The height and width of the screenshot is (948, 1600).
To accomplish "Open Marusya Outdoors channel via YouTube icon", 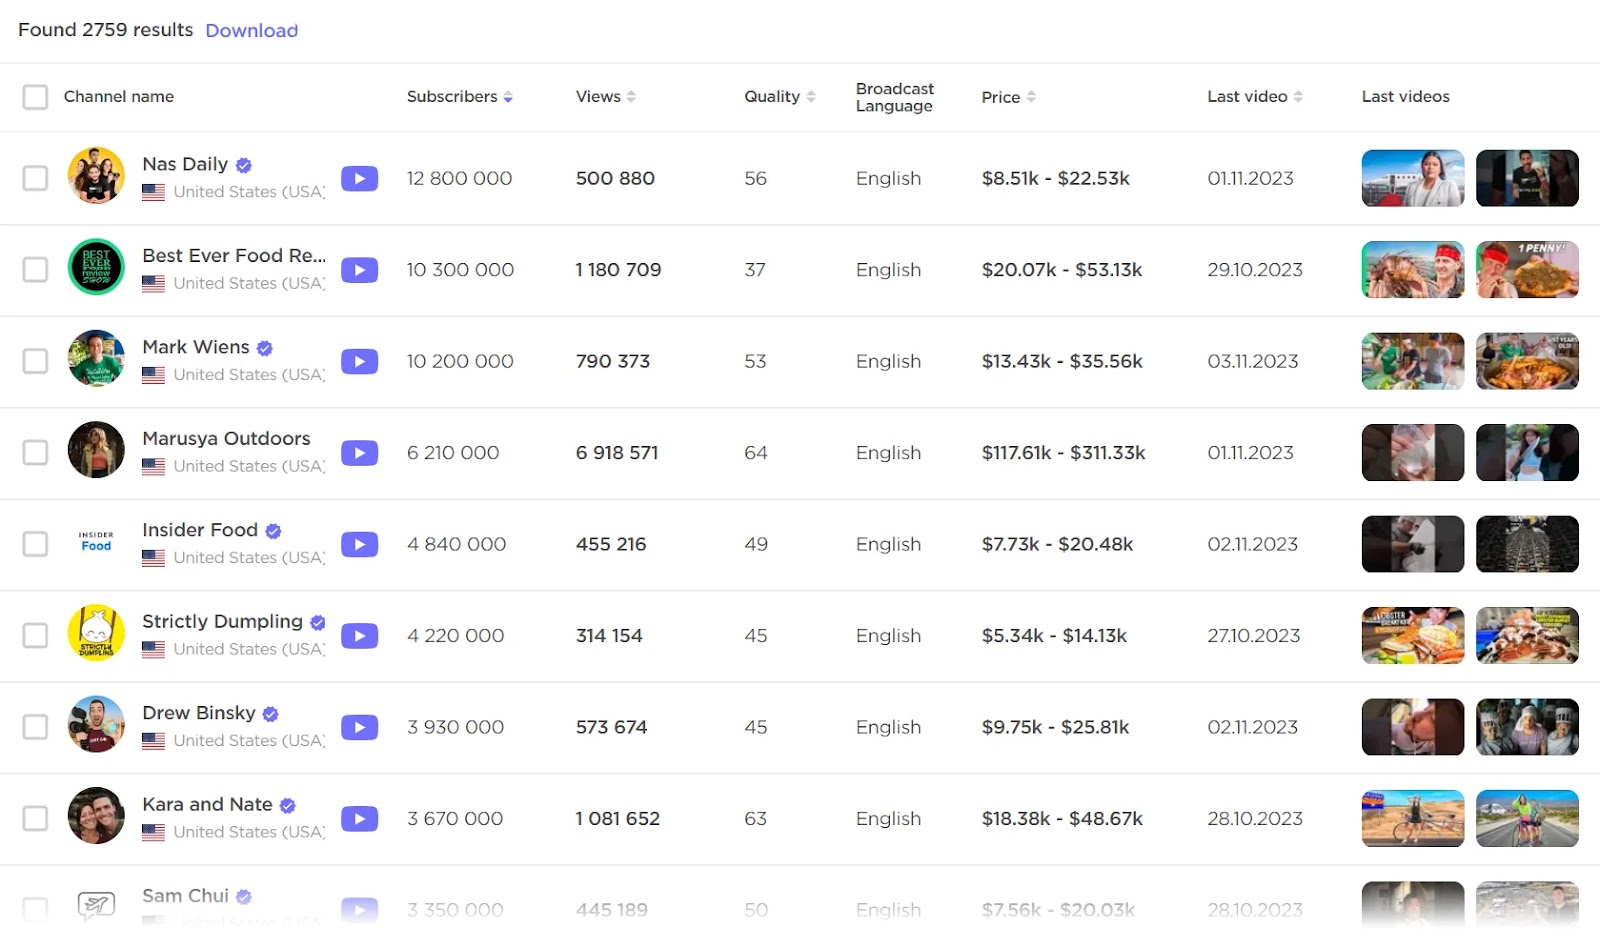I will tap(359, 452).
